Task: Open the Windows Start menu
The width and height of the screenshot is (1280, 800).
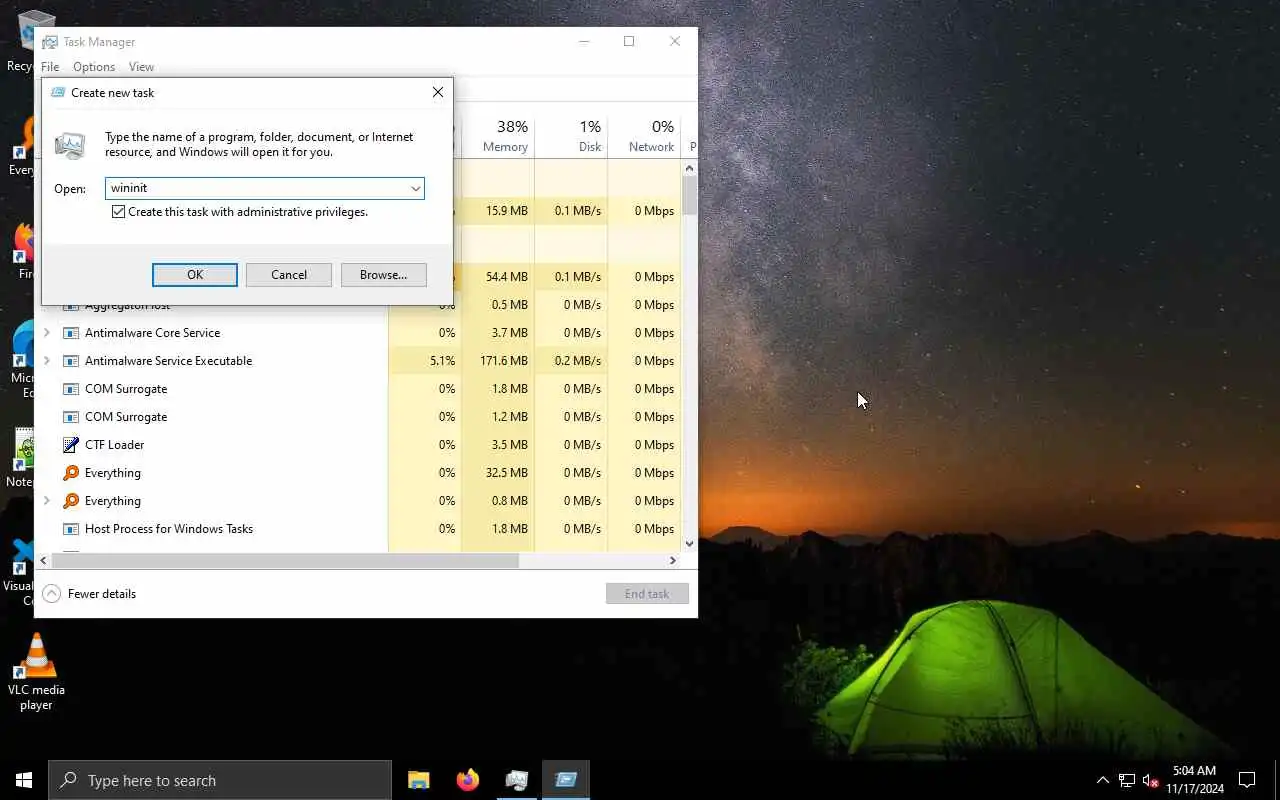Action: [x=24, y=780]
